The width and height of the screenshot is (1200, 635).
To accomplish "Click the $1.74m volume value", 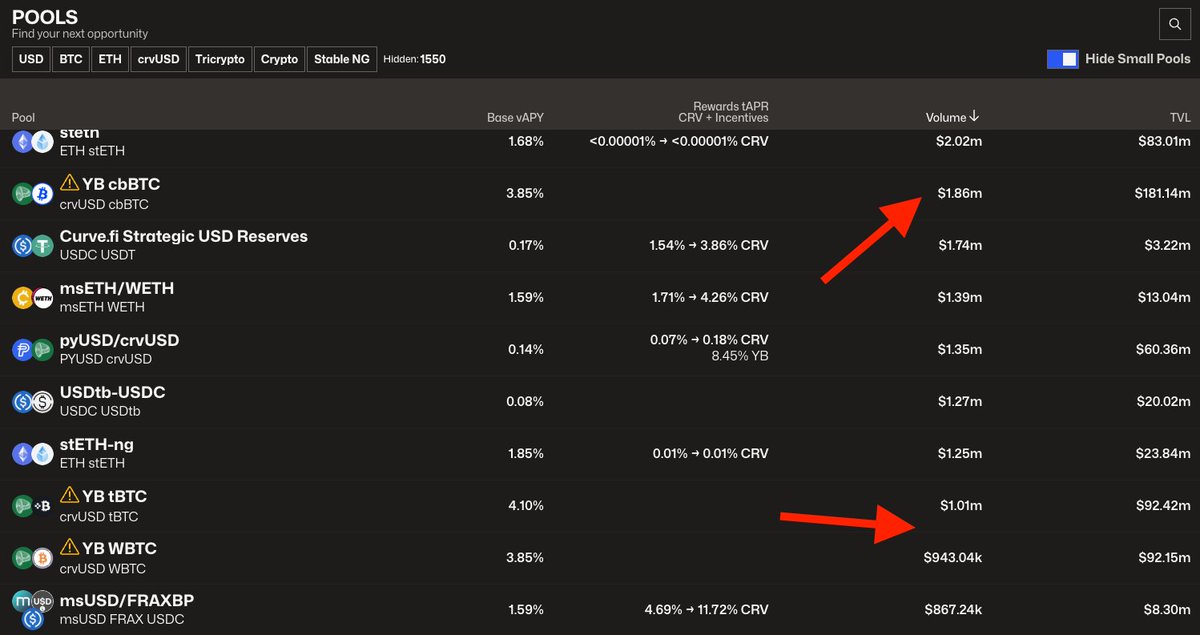I will 960,245.
